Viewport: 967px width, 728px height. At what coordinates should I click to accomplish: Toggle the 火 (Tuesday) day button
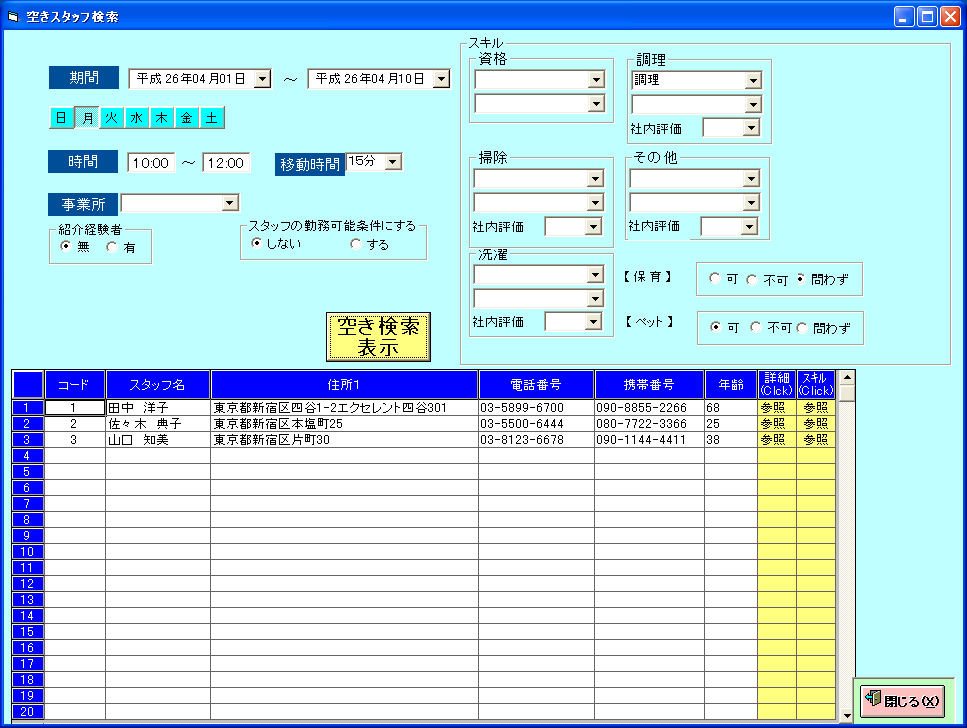point(112,118)
